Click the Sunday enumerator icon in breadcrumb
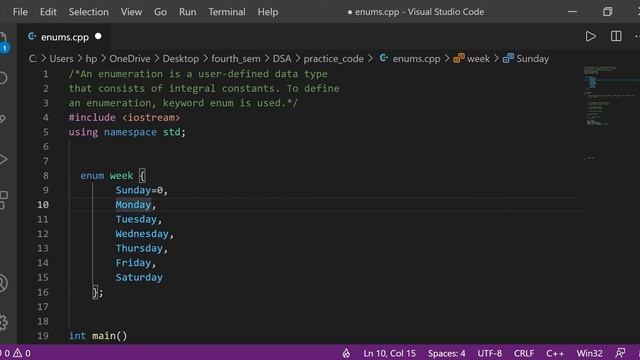The width and height of the screenshot is (640, 360). tap(508, 58)
